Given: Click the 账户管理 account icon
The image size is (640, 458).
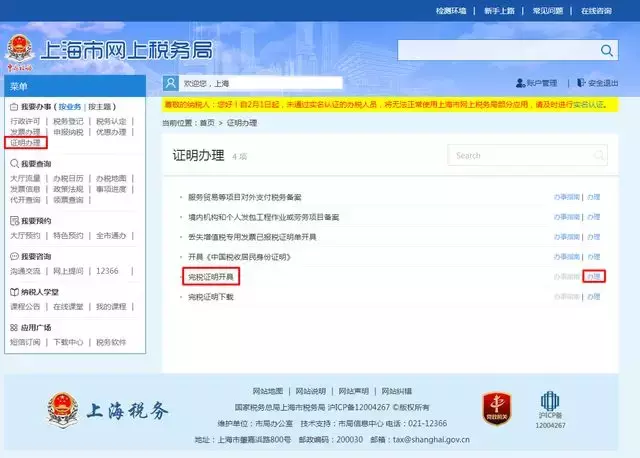Looking at the screenshot, I should [520, 83].
